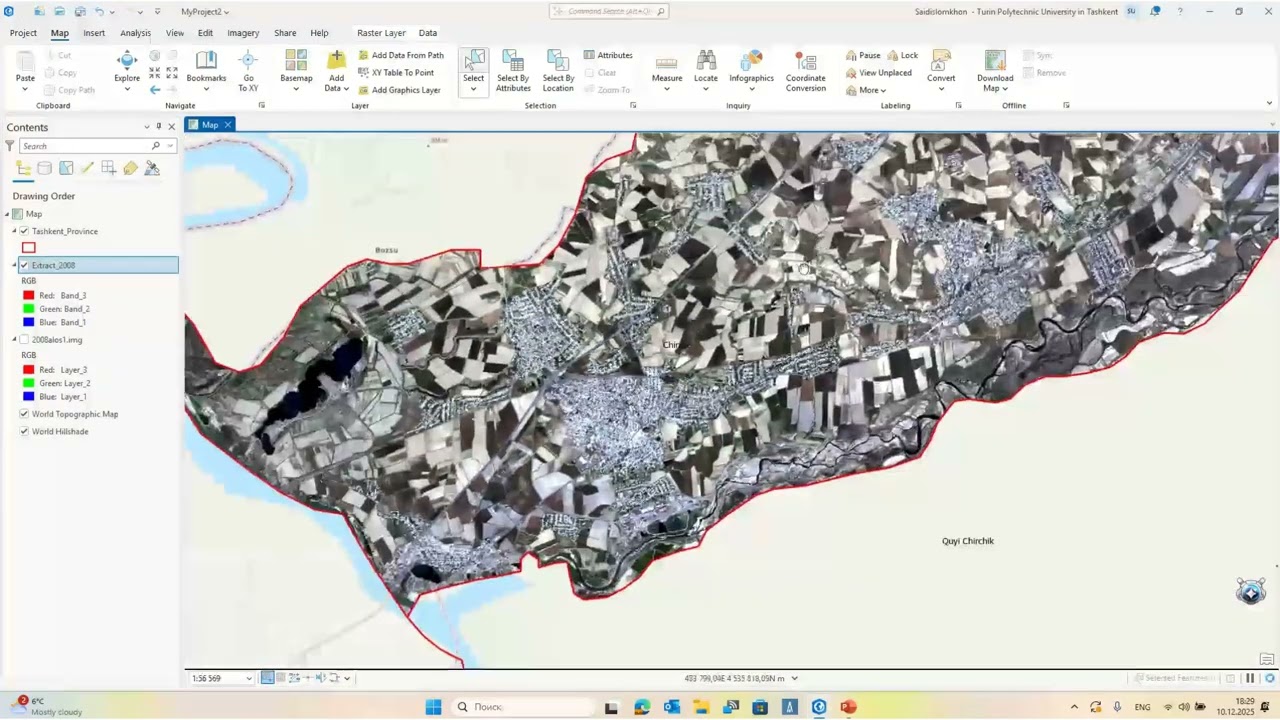
Task: Open the Locate pane
Action: (x=706, y=70)
